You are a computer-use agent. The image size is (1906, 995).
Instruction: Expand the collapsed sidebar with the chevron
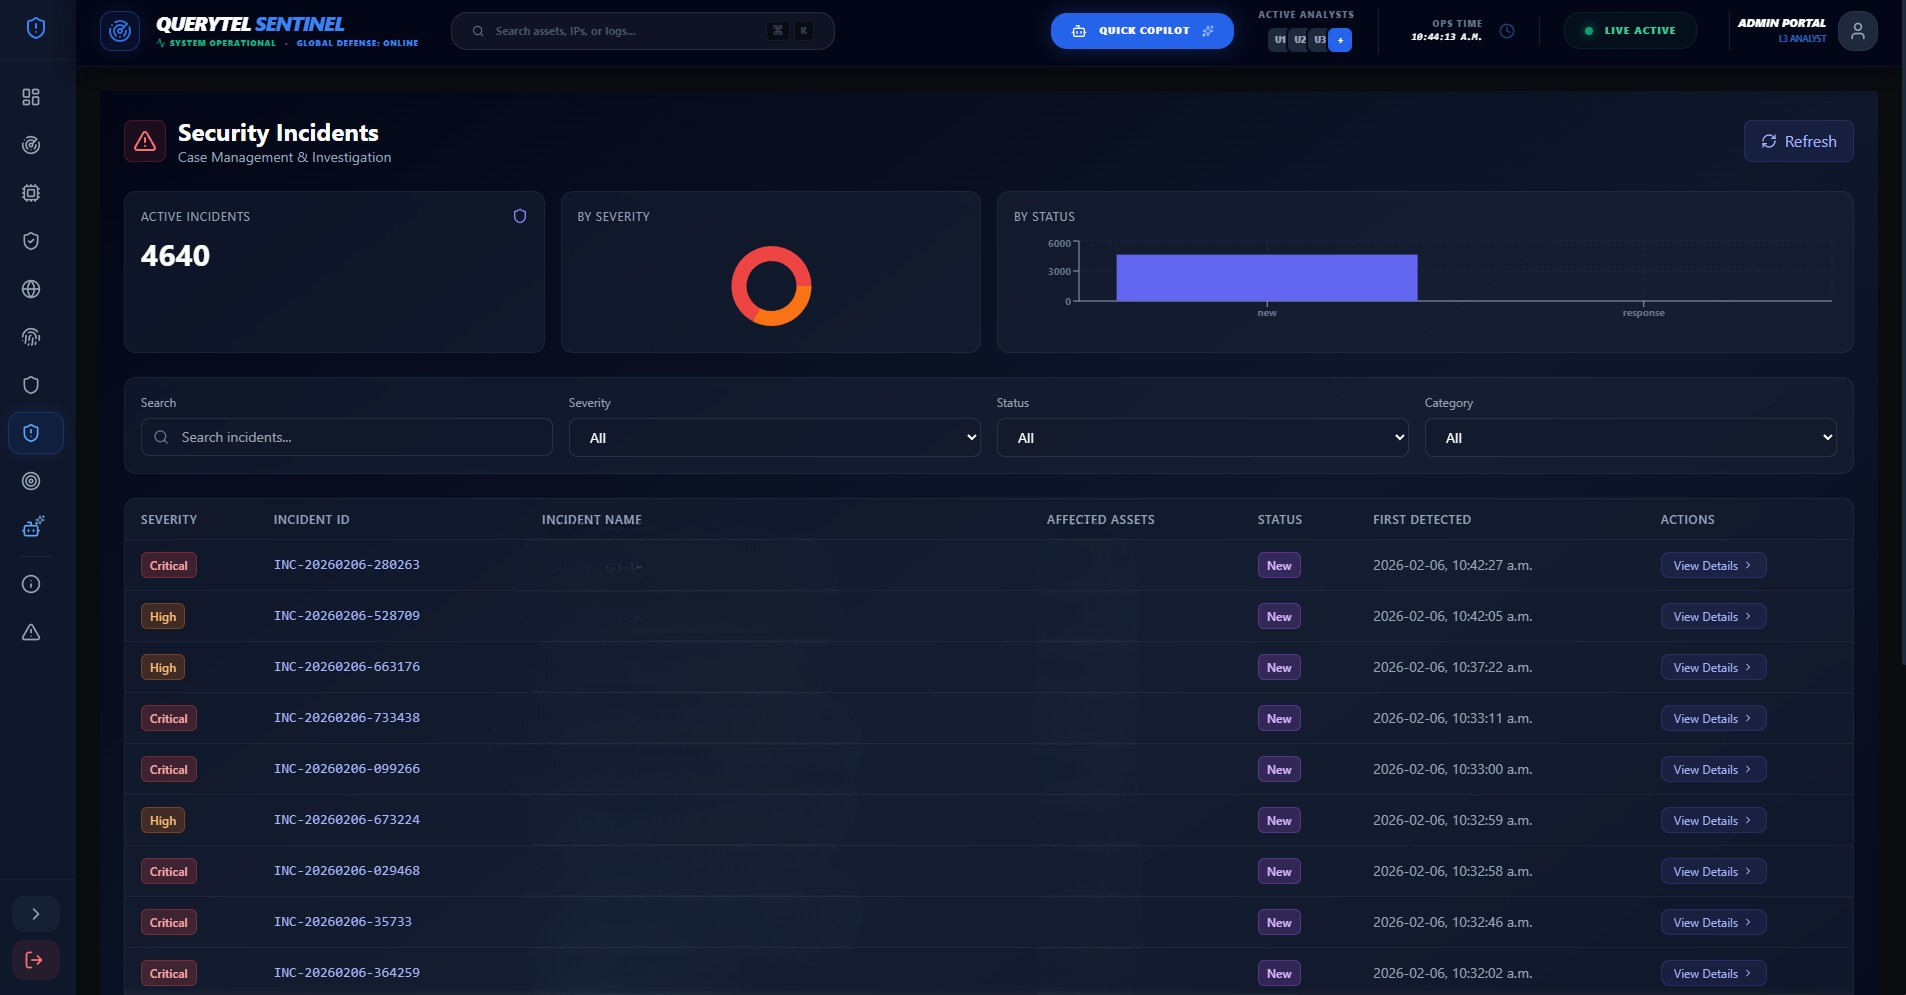pos(37,914)
